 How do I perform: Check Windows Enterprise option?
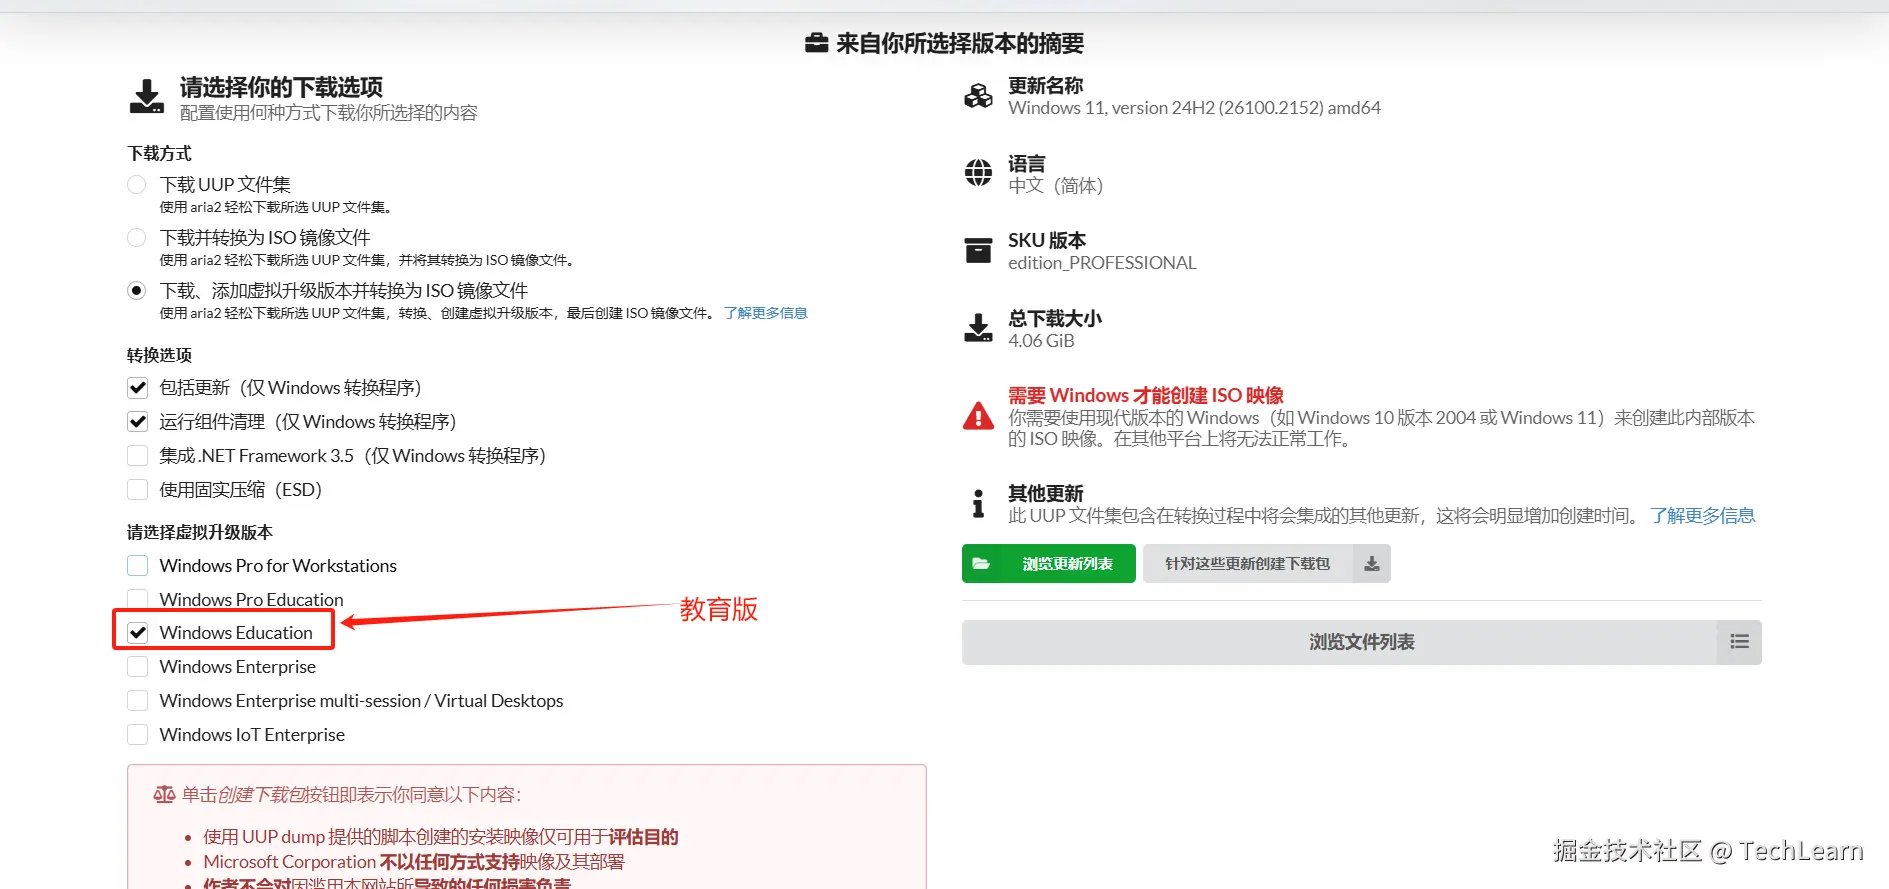138,667
